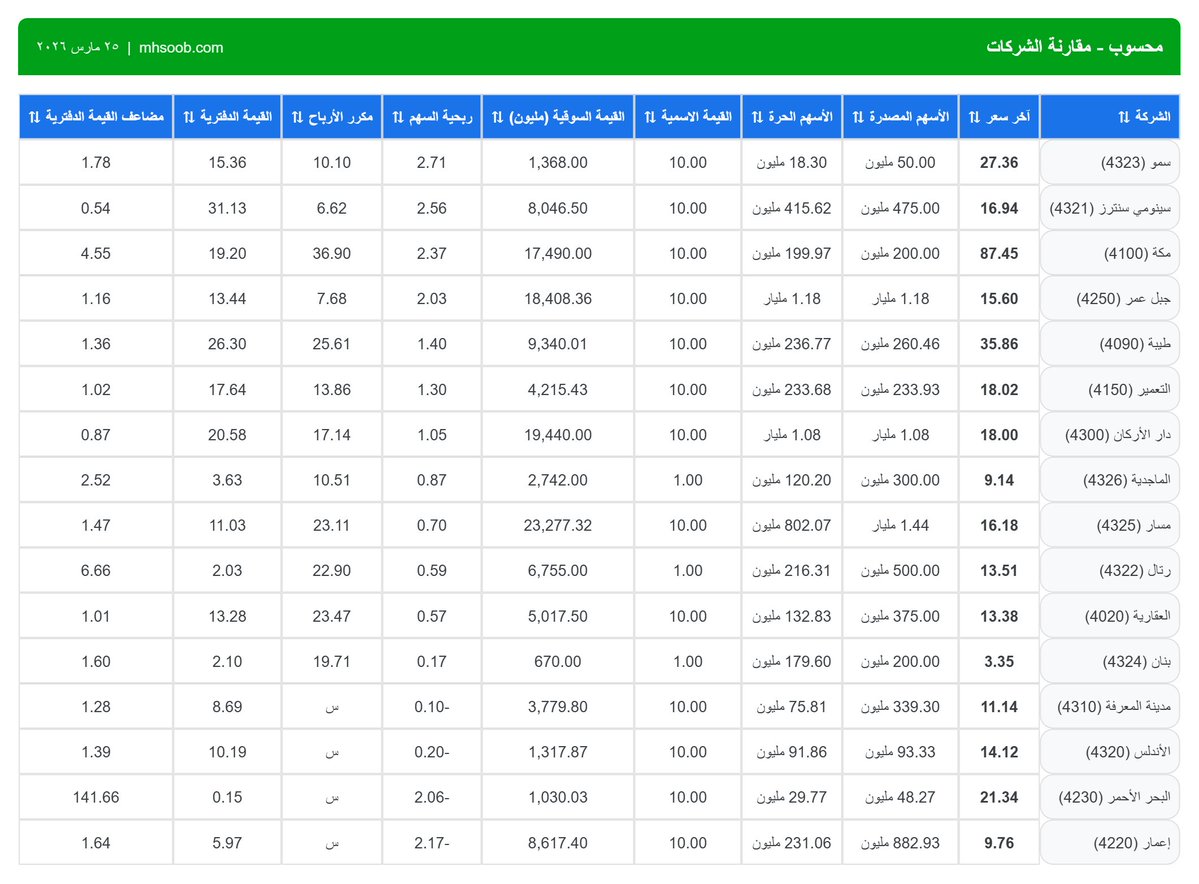The image size is (1199, 884).
Task: Open جبل عمر (4250) company
Action: pos(1110,298)
